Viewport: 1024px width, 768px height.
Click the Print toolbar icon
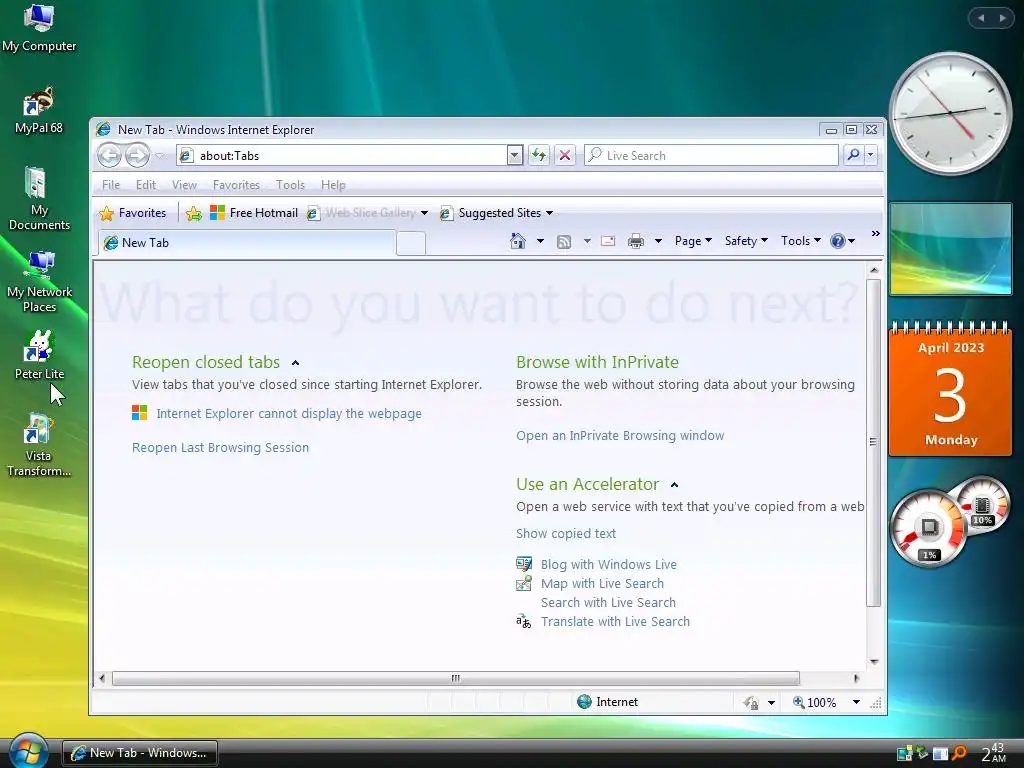tap(635, 242)
